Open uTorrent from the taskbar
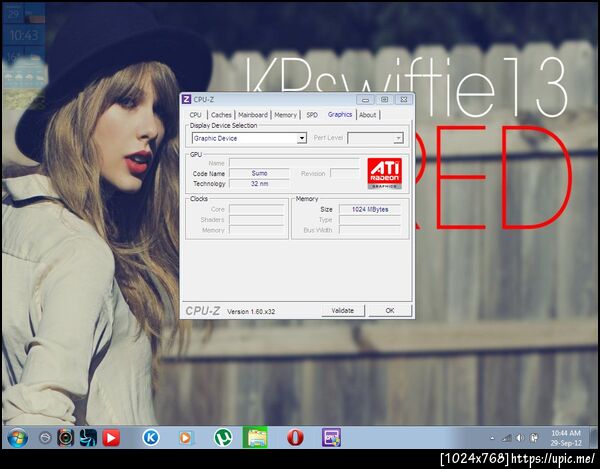 (x=223, y=438)
